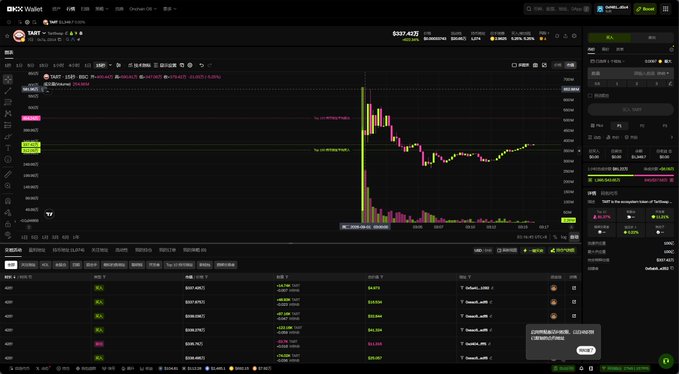This screenshot has height=374, width=679.
Task: Select the Buy tab
Action: point(609,38)
